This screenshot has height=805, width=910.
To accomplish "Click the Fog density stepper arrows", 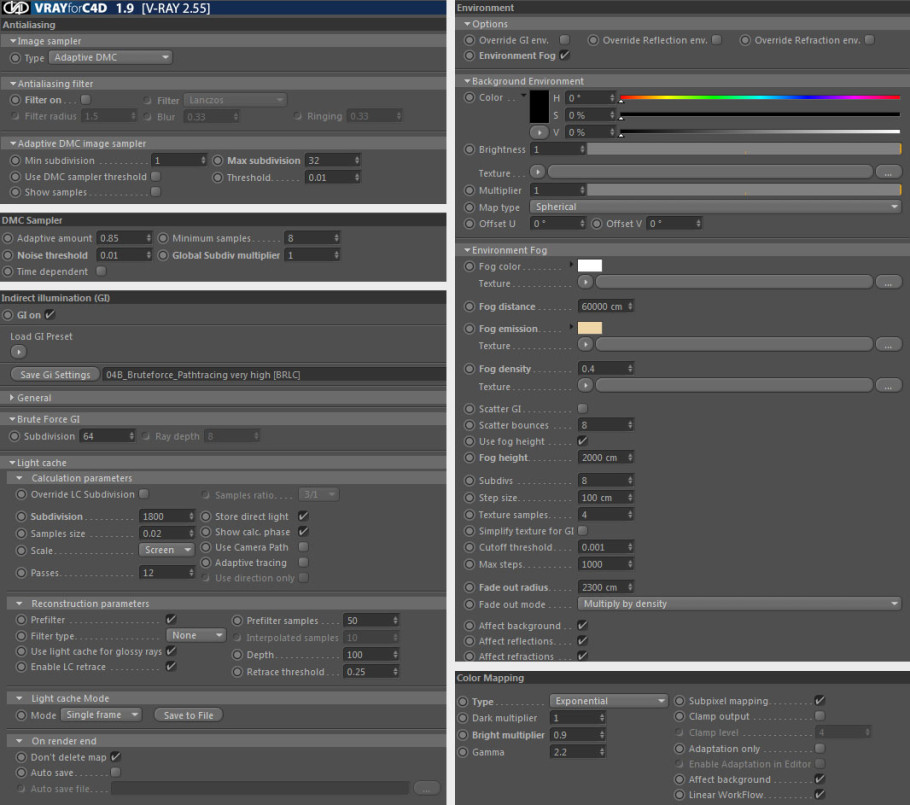I will tap(630, 369).
